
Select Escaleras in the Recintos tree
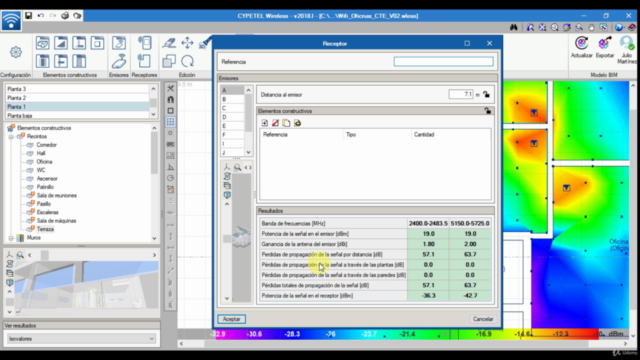click(47, 212)
